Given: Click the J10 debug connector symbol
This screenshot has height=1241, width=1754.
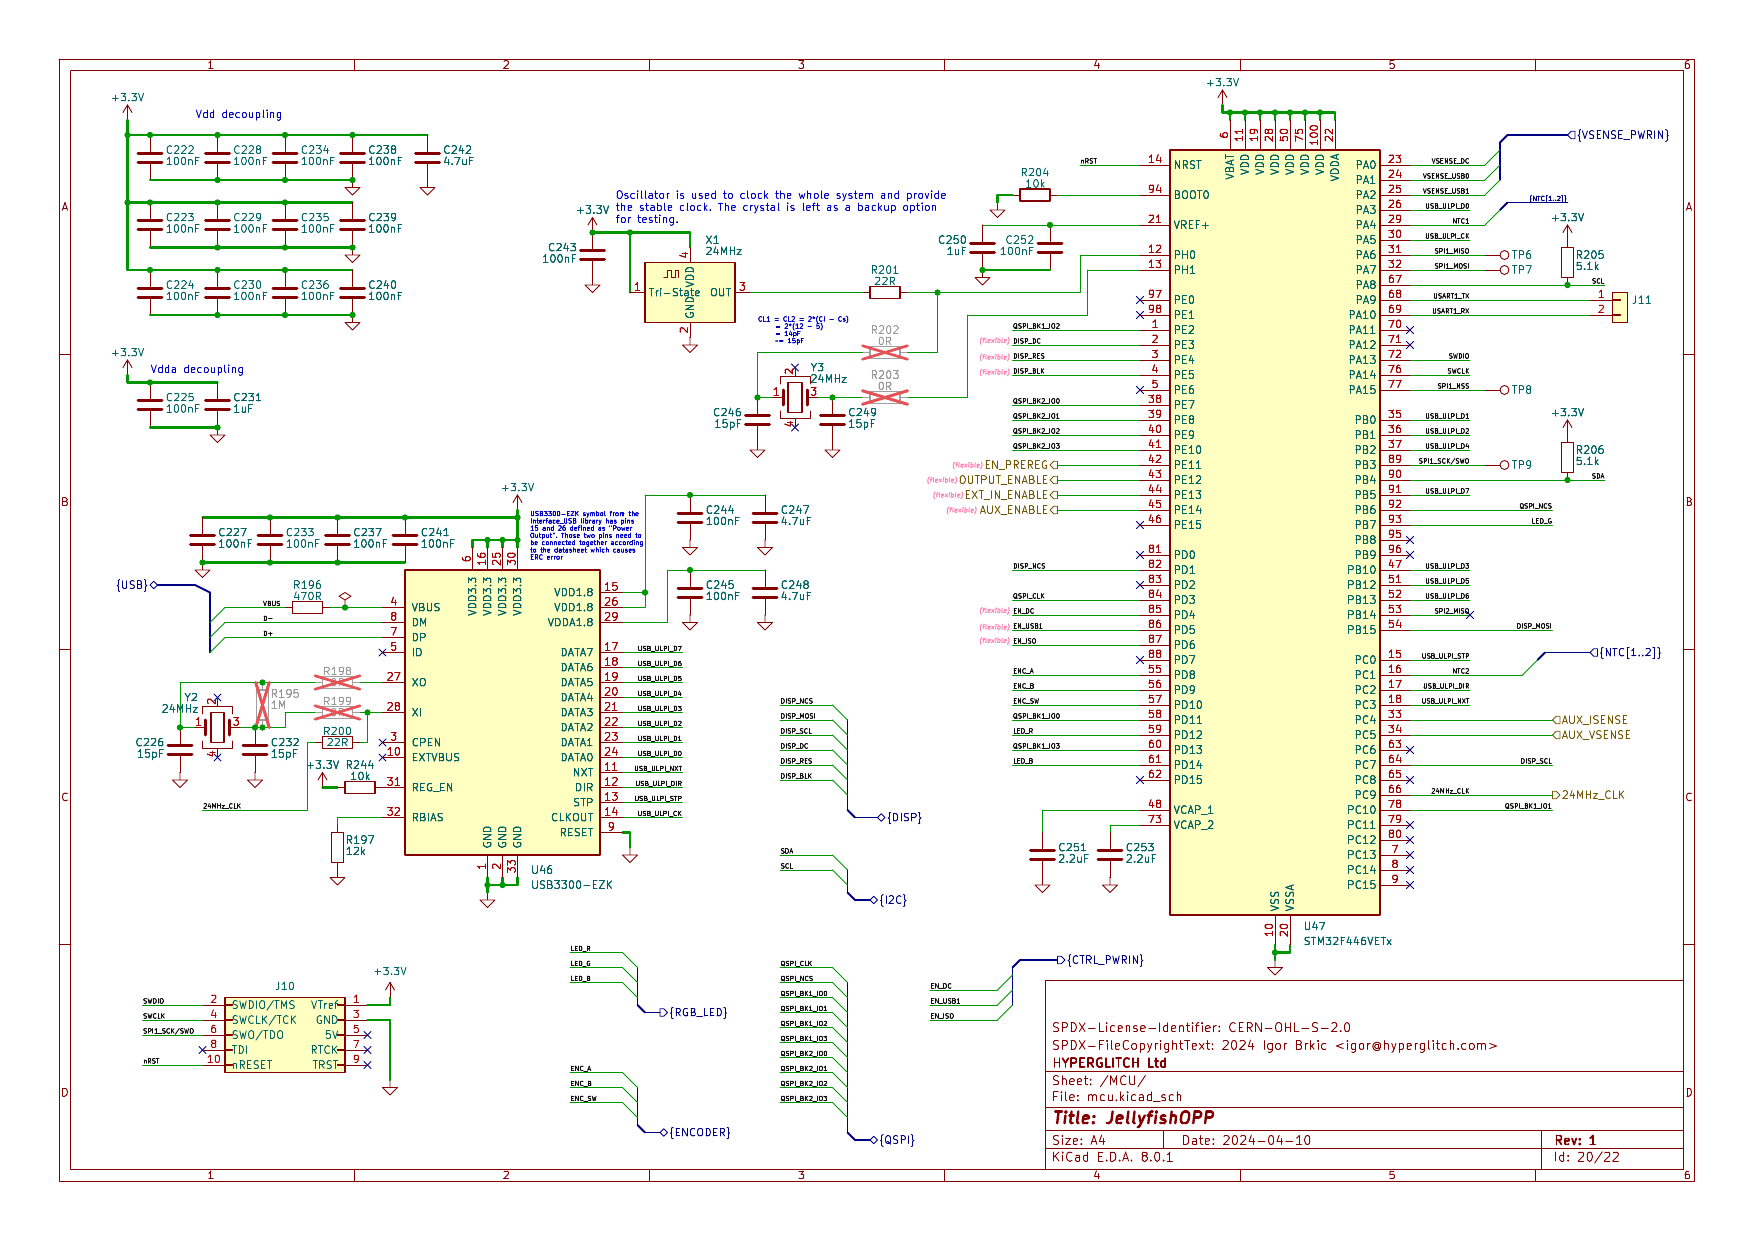Looking at the screenshot, I should (285, 1035).
